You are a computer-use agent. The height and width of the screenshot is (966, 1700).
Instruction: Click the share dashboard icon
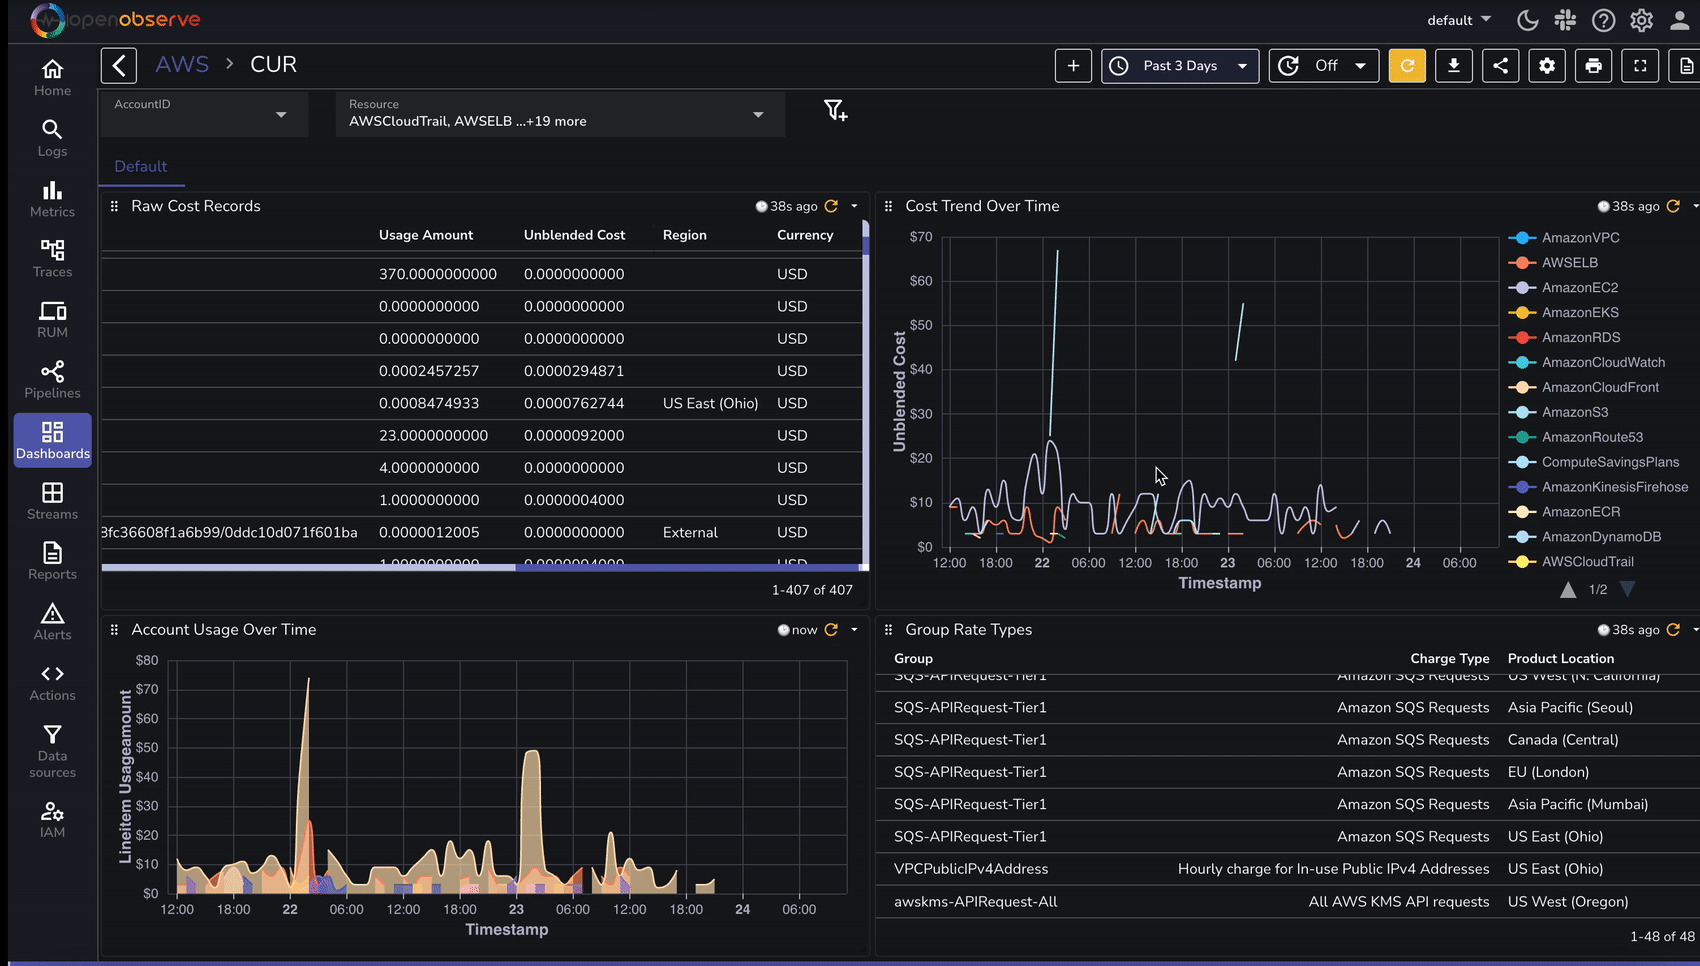pos(1500,65)
